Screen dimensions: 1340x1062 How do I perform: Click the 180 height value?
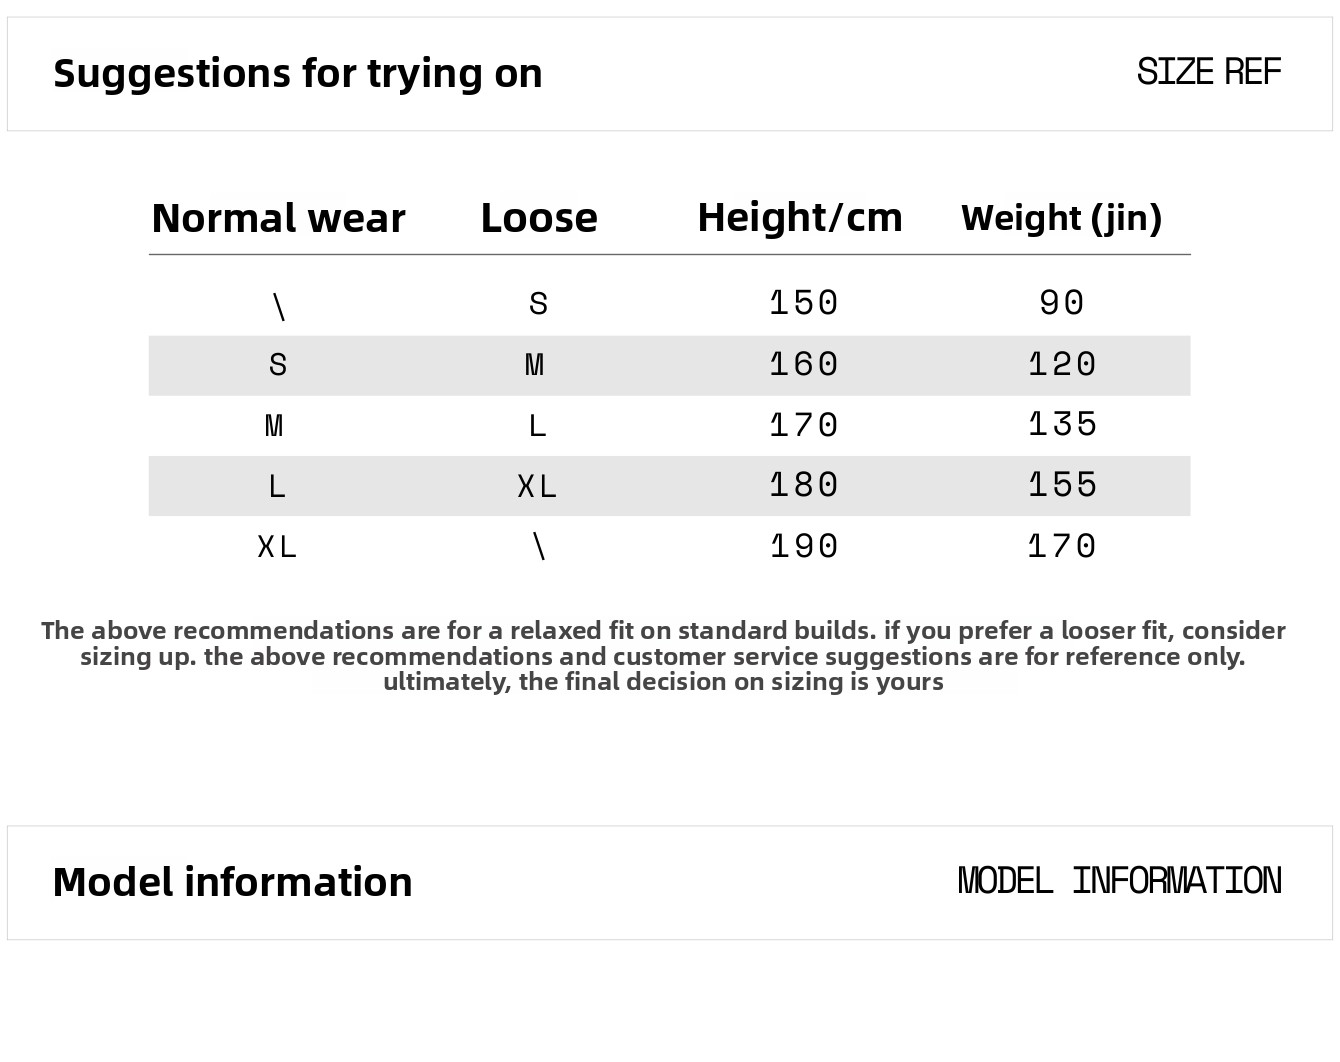point(804,486)
